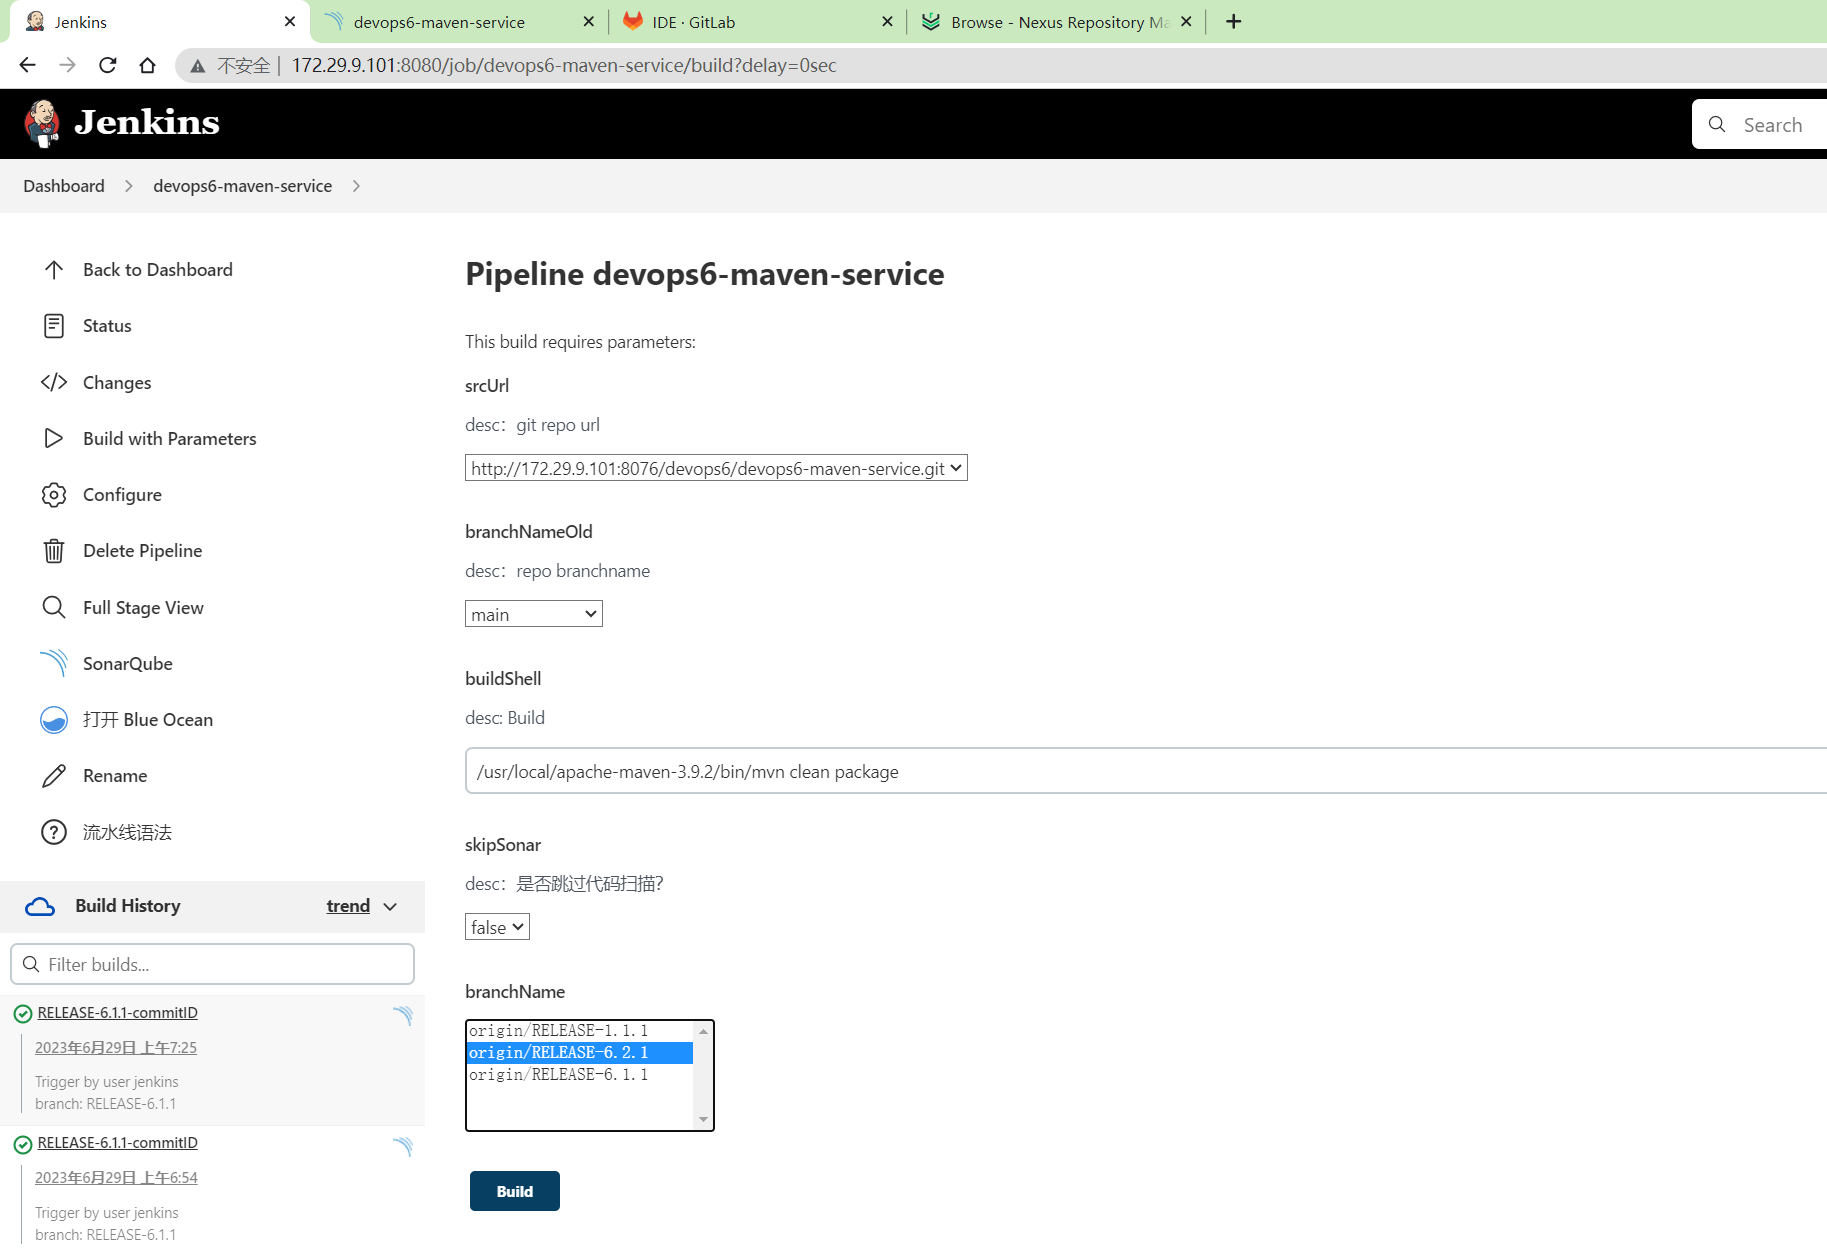Click the Delete Pipeline trash icon
The image size is (1827, 1254).
point(54,551)
